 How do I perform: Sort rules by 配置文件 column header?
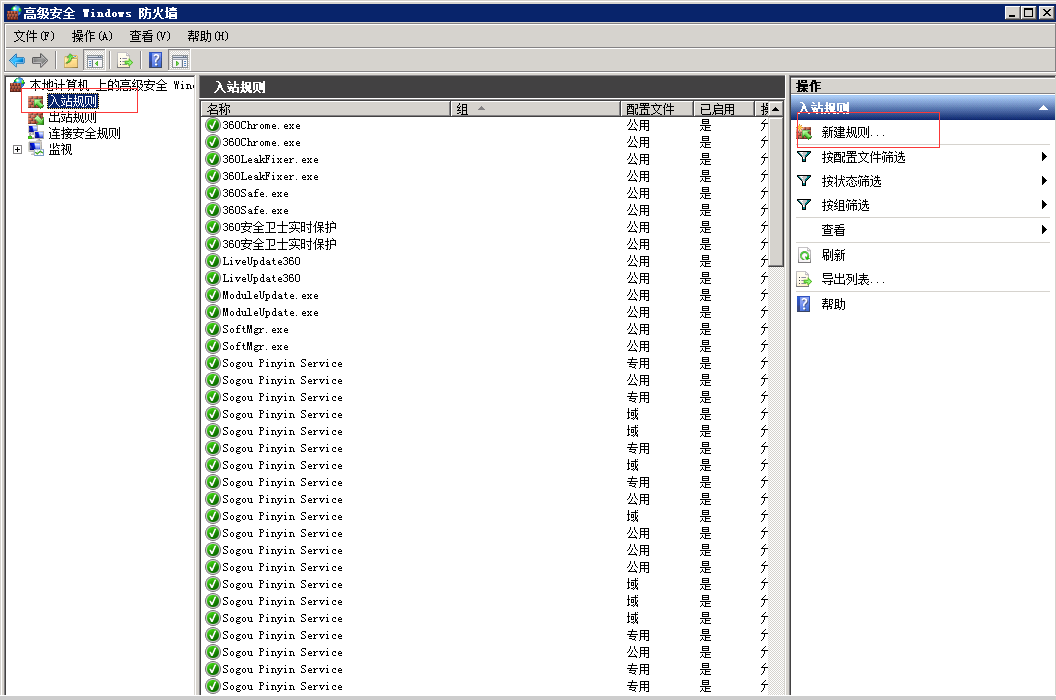(x=650, y=109)
